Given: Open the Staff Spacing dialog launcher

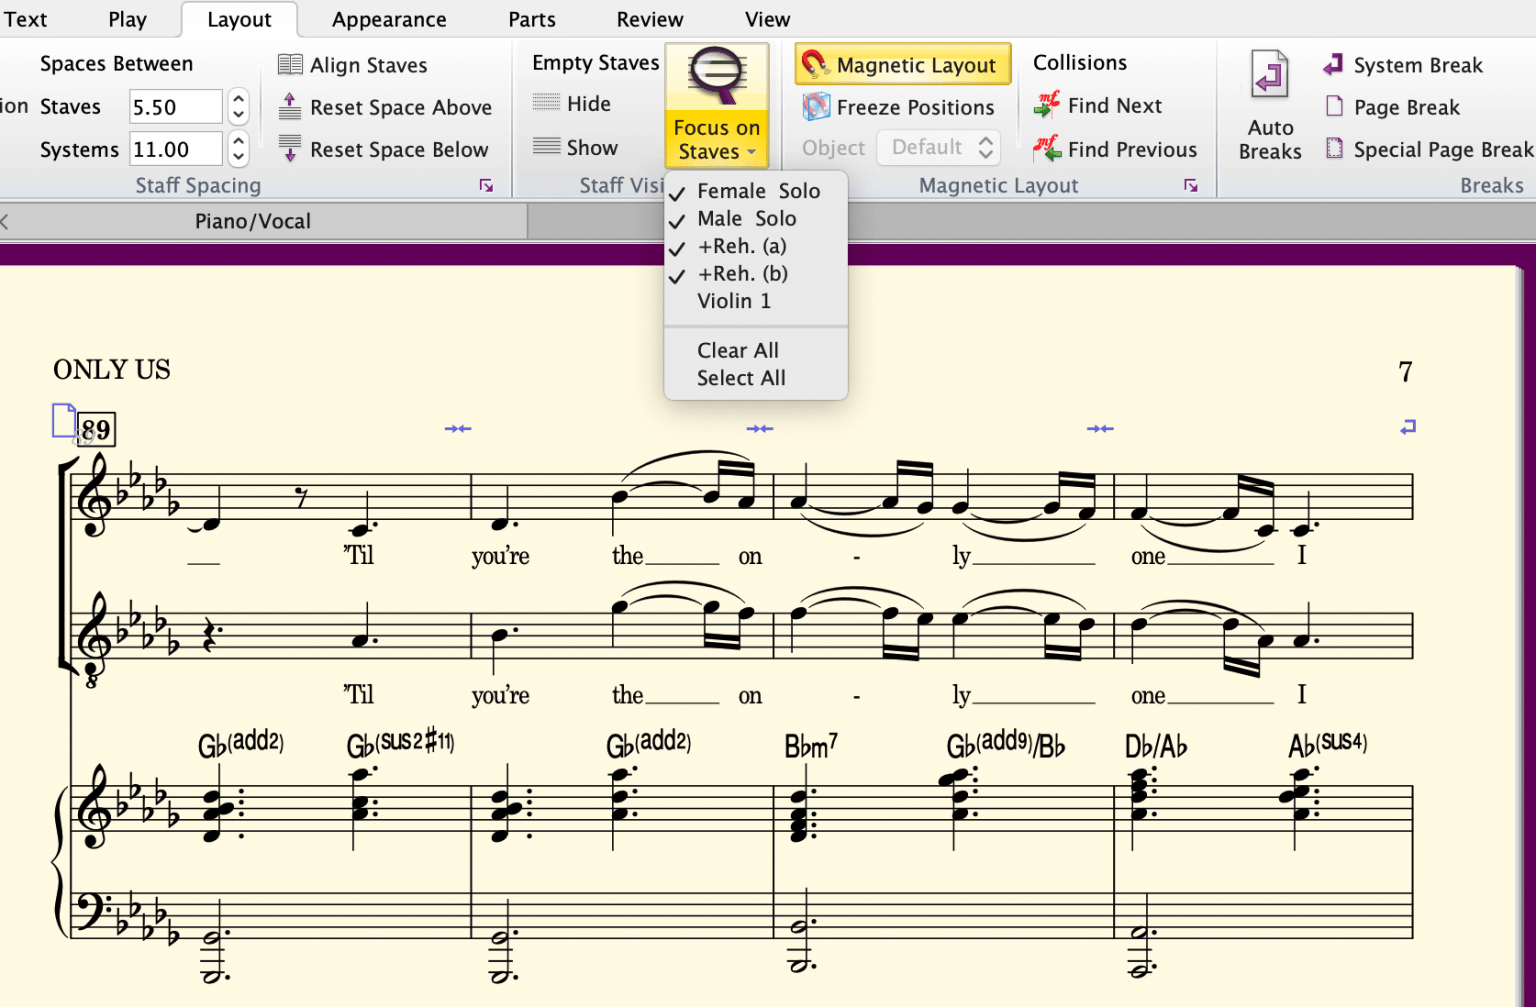Looking at the screenshot, I should [x=487, y=185].
